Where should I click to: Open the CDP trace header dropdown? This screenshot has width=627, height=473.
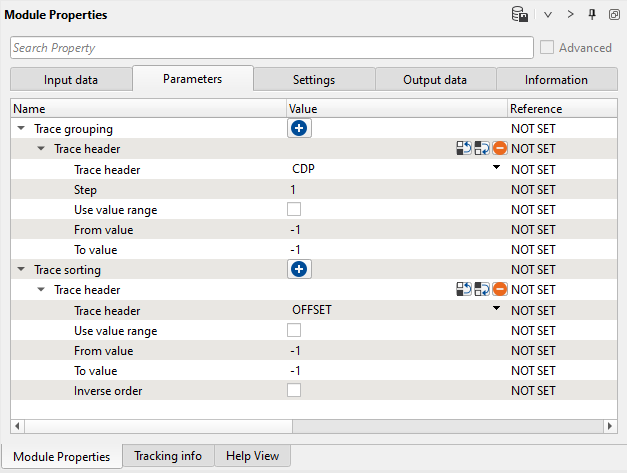tap(496, 169)
